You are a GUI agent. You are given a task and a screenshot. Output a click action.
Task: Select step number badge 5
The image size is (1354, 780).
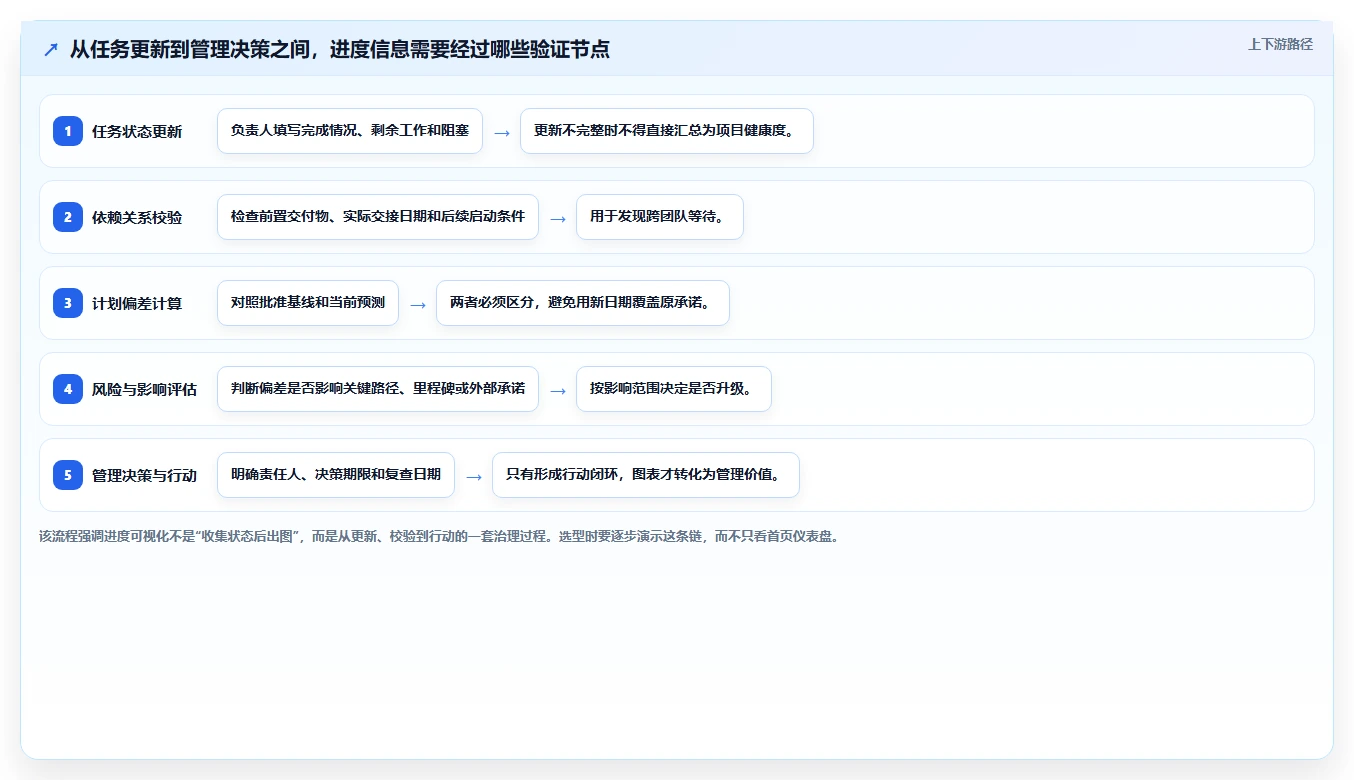click(68, 474)
